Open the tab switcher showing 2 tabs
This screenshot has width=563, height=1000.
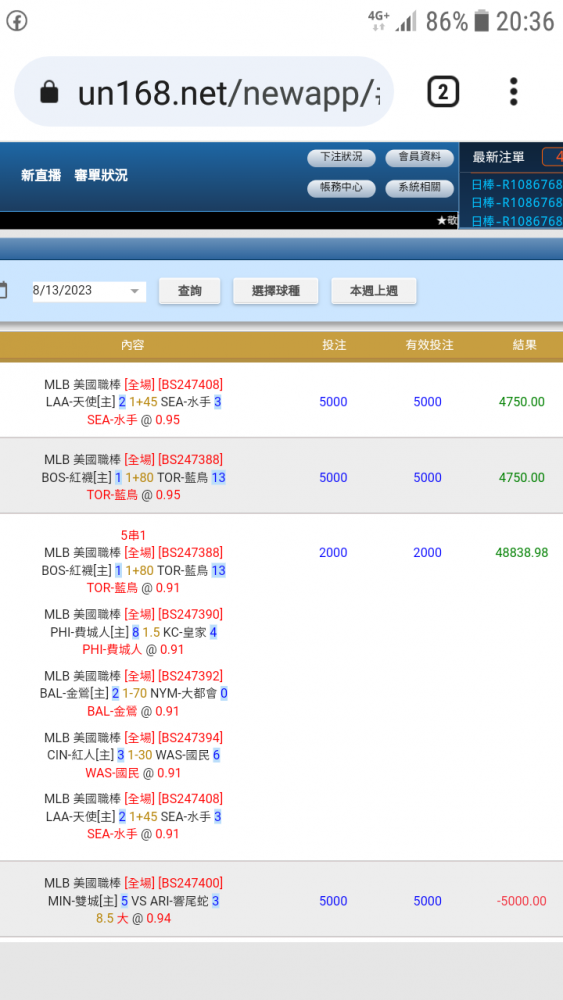point(443,92)
